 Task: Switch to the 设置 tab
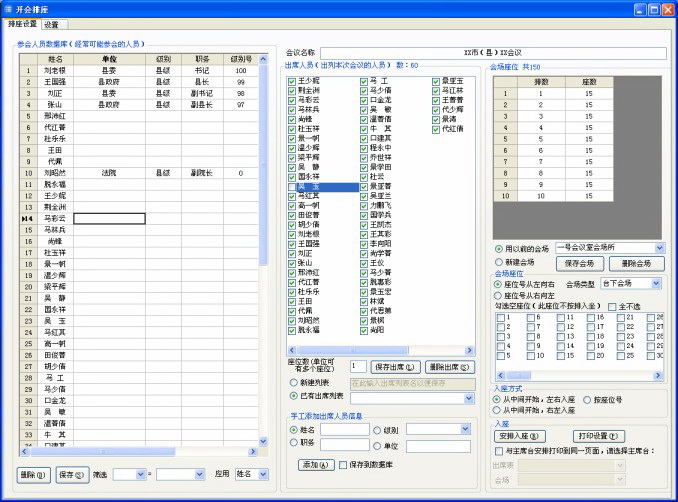(51, 24)
